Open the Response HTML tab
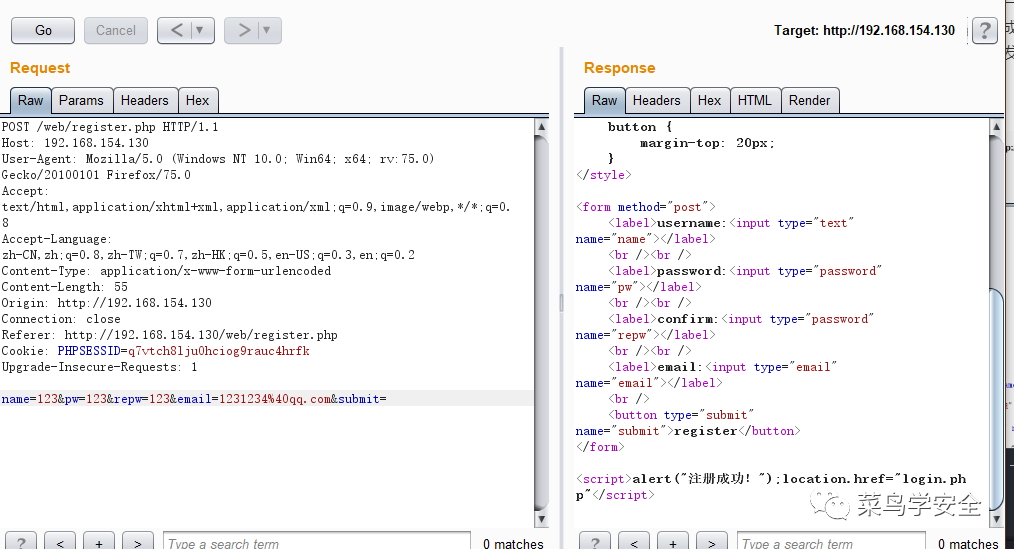The image size is (1014, 549). tap(754, 101)
